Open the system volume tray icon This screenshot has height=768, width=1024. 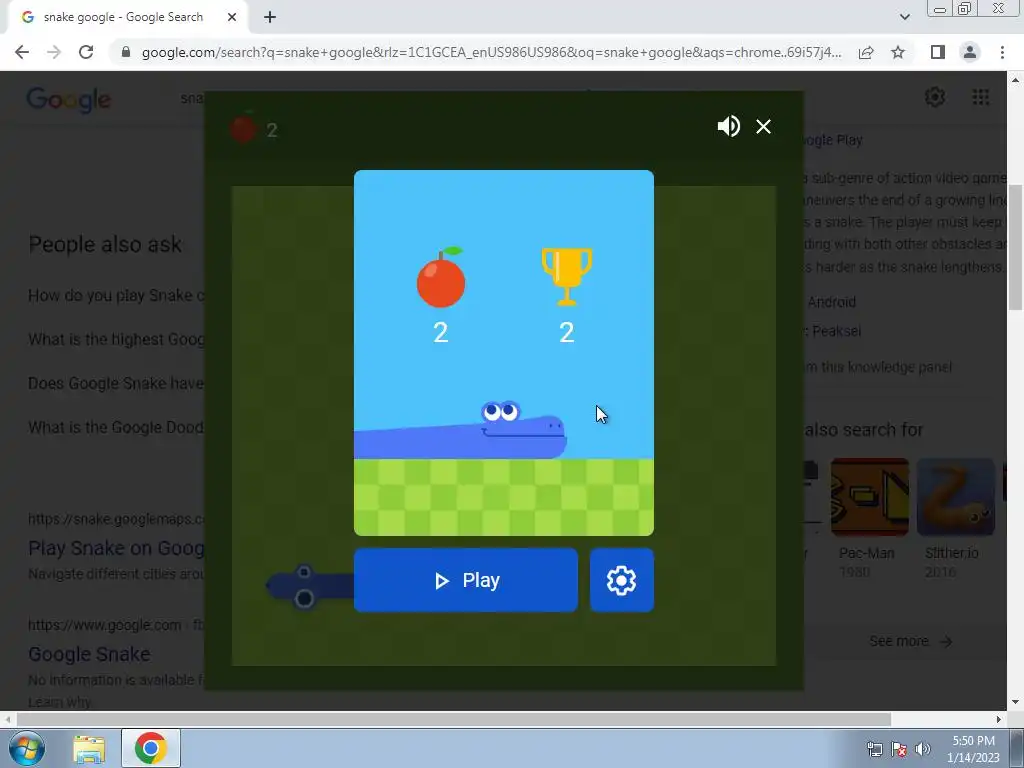pyautogui.click(x=923, y=749)
